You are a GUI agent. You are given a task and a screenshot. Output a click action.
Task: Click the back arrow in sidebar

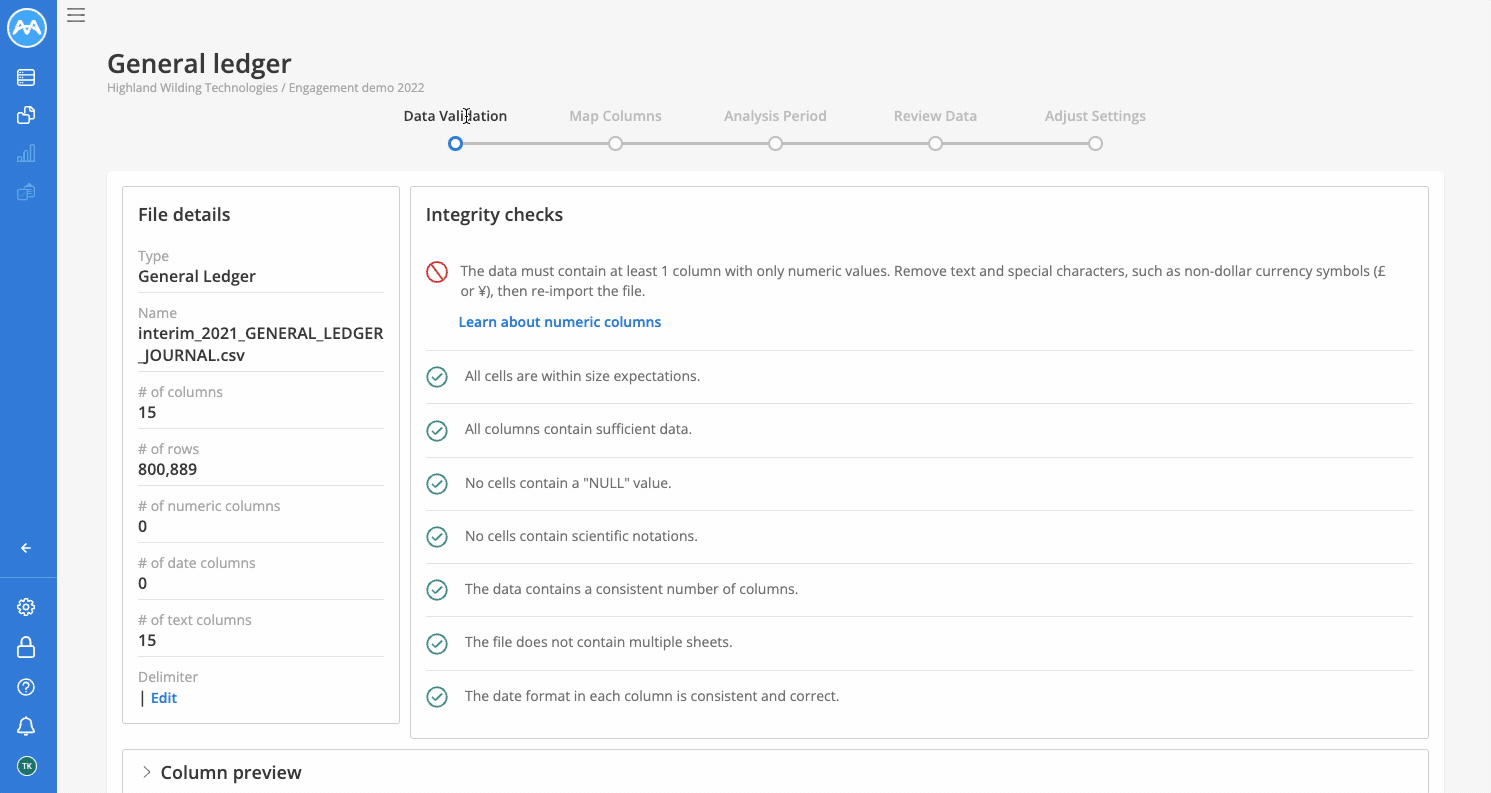point(27,548)
